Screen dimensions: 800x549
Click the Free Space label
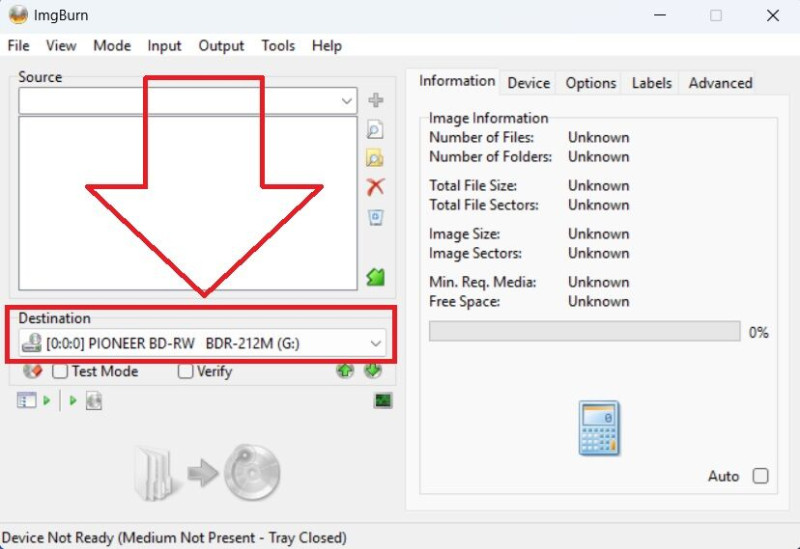(x=464, y=302)
